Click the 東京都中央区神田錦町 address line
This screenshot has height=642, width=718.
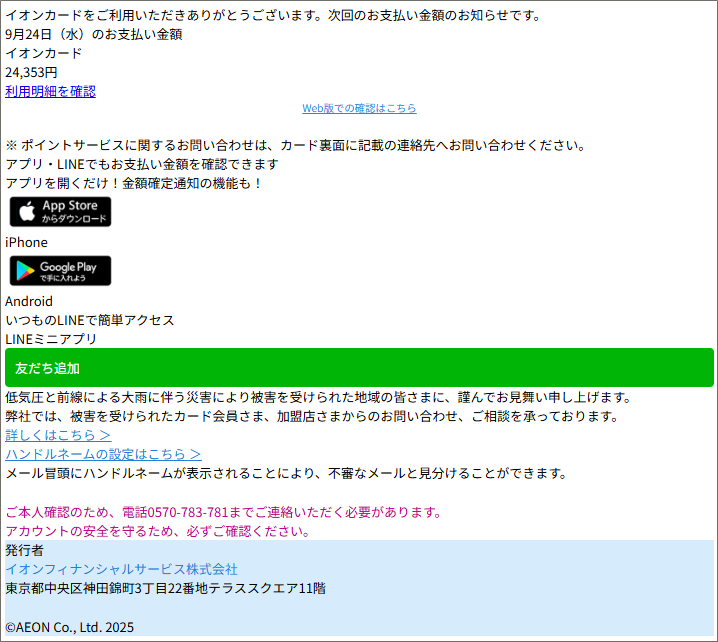click(x=165, y=588)
